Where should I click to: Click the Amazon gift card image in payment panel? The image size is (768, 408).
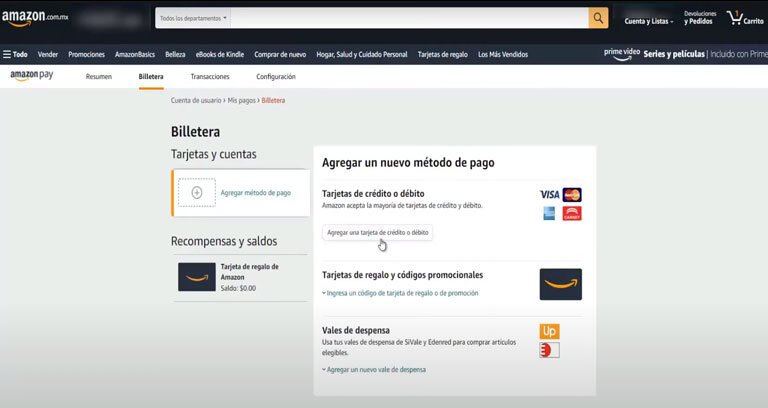pyautogui.click(x=561, y=284)
